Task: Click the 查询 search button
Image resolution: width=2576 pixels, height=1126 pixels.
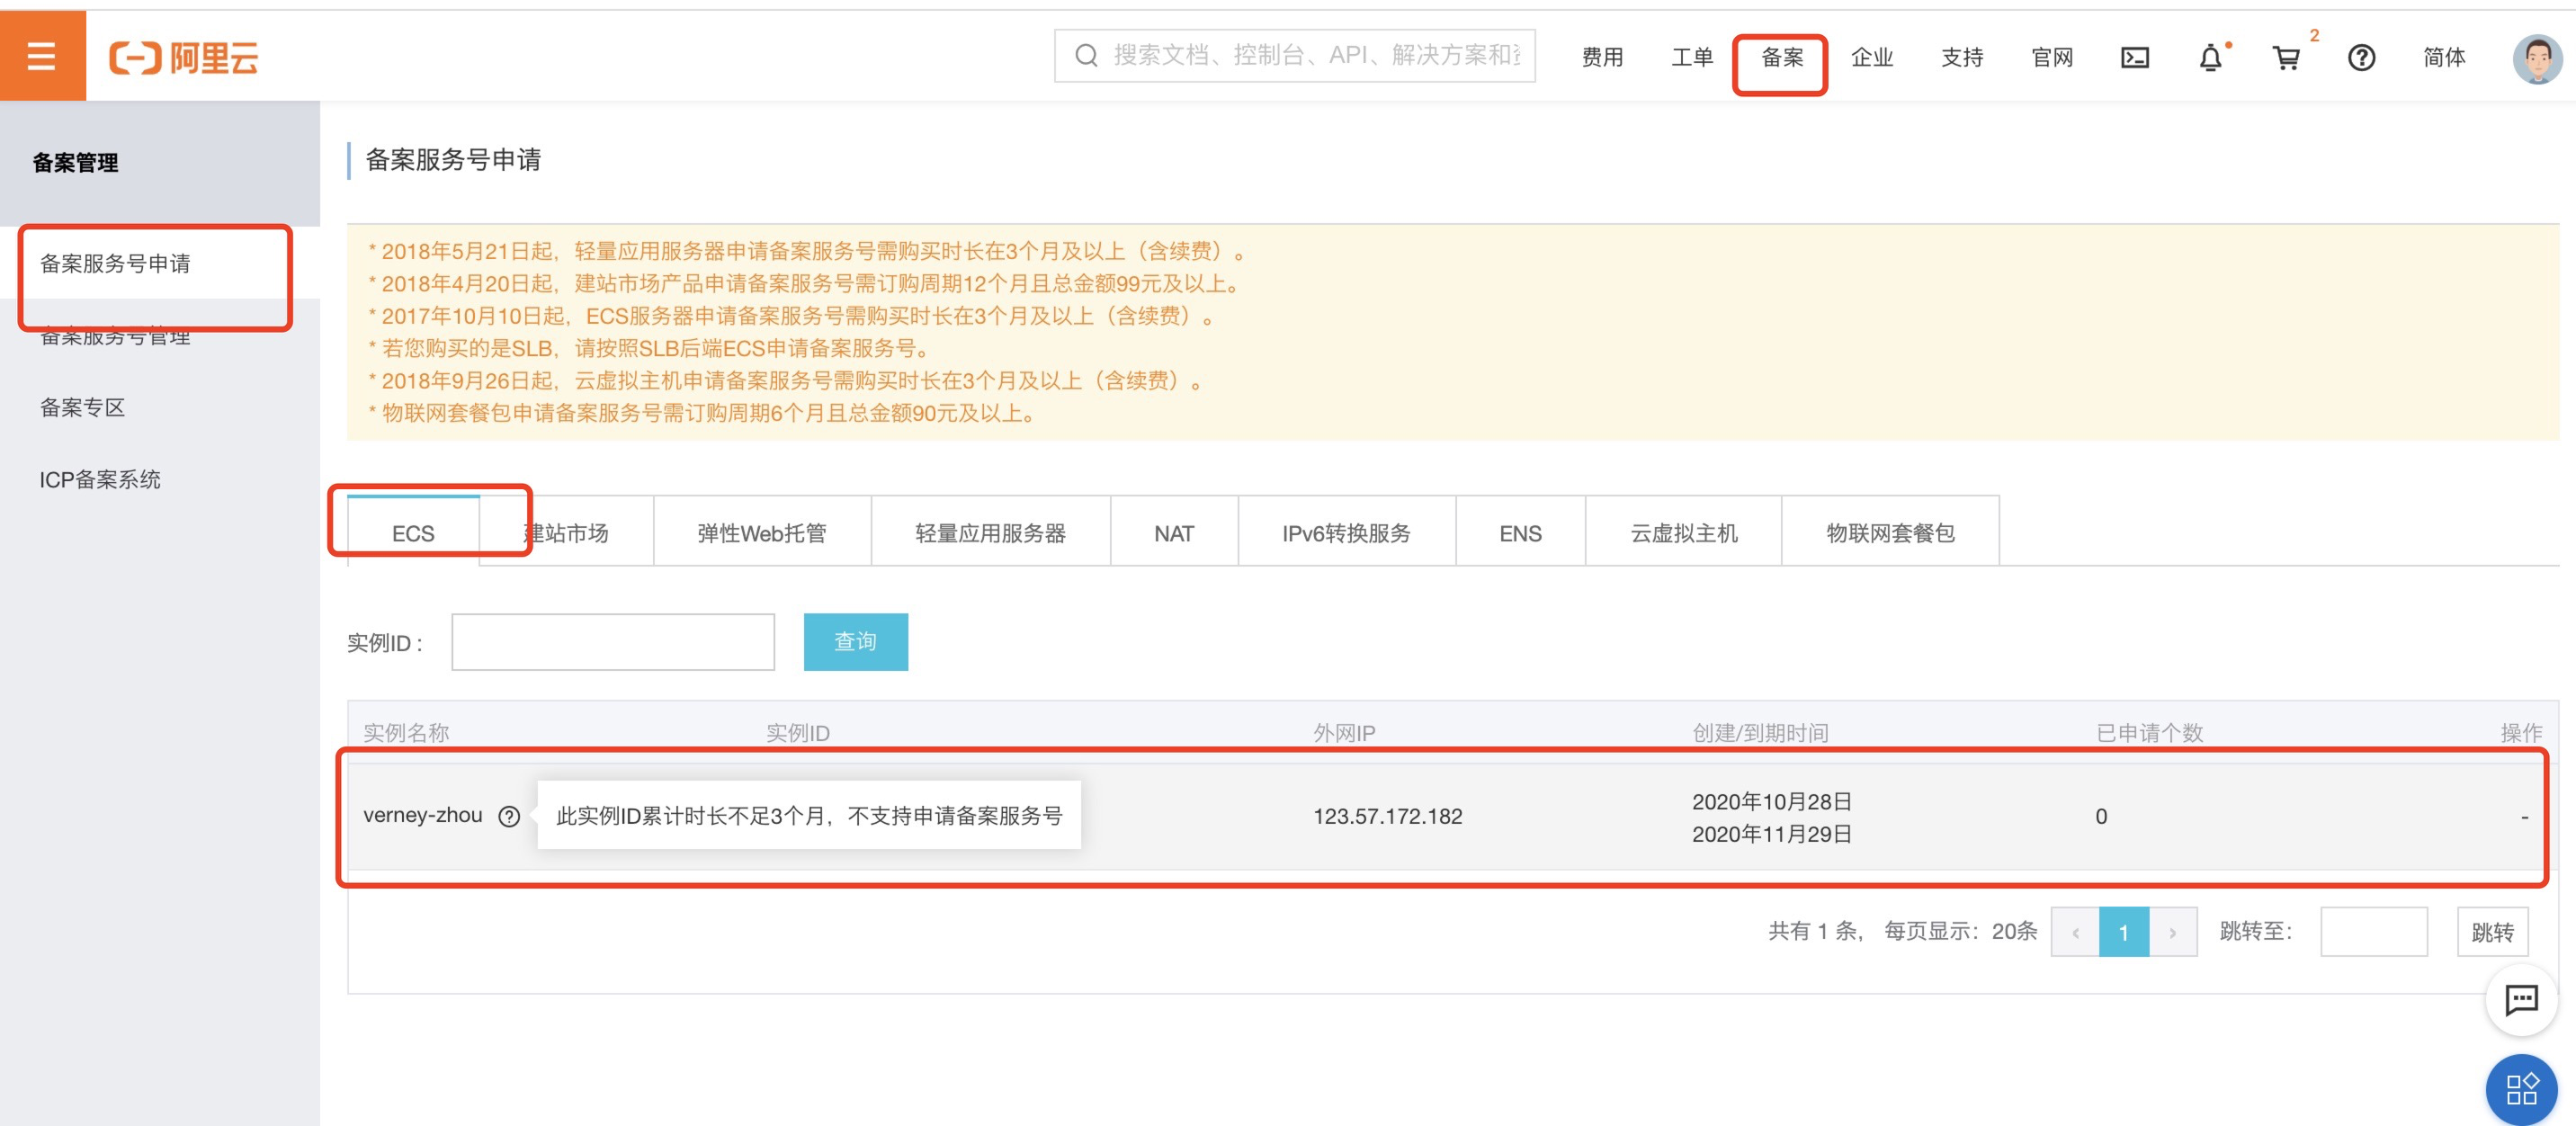Action: [x=855, y=641]
